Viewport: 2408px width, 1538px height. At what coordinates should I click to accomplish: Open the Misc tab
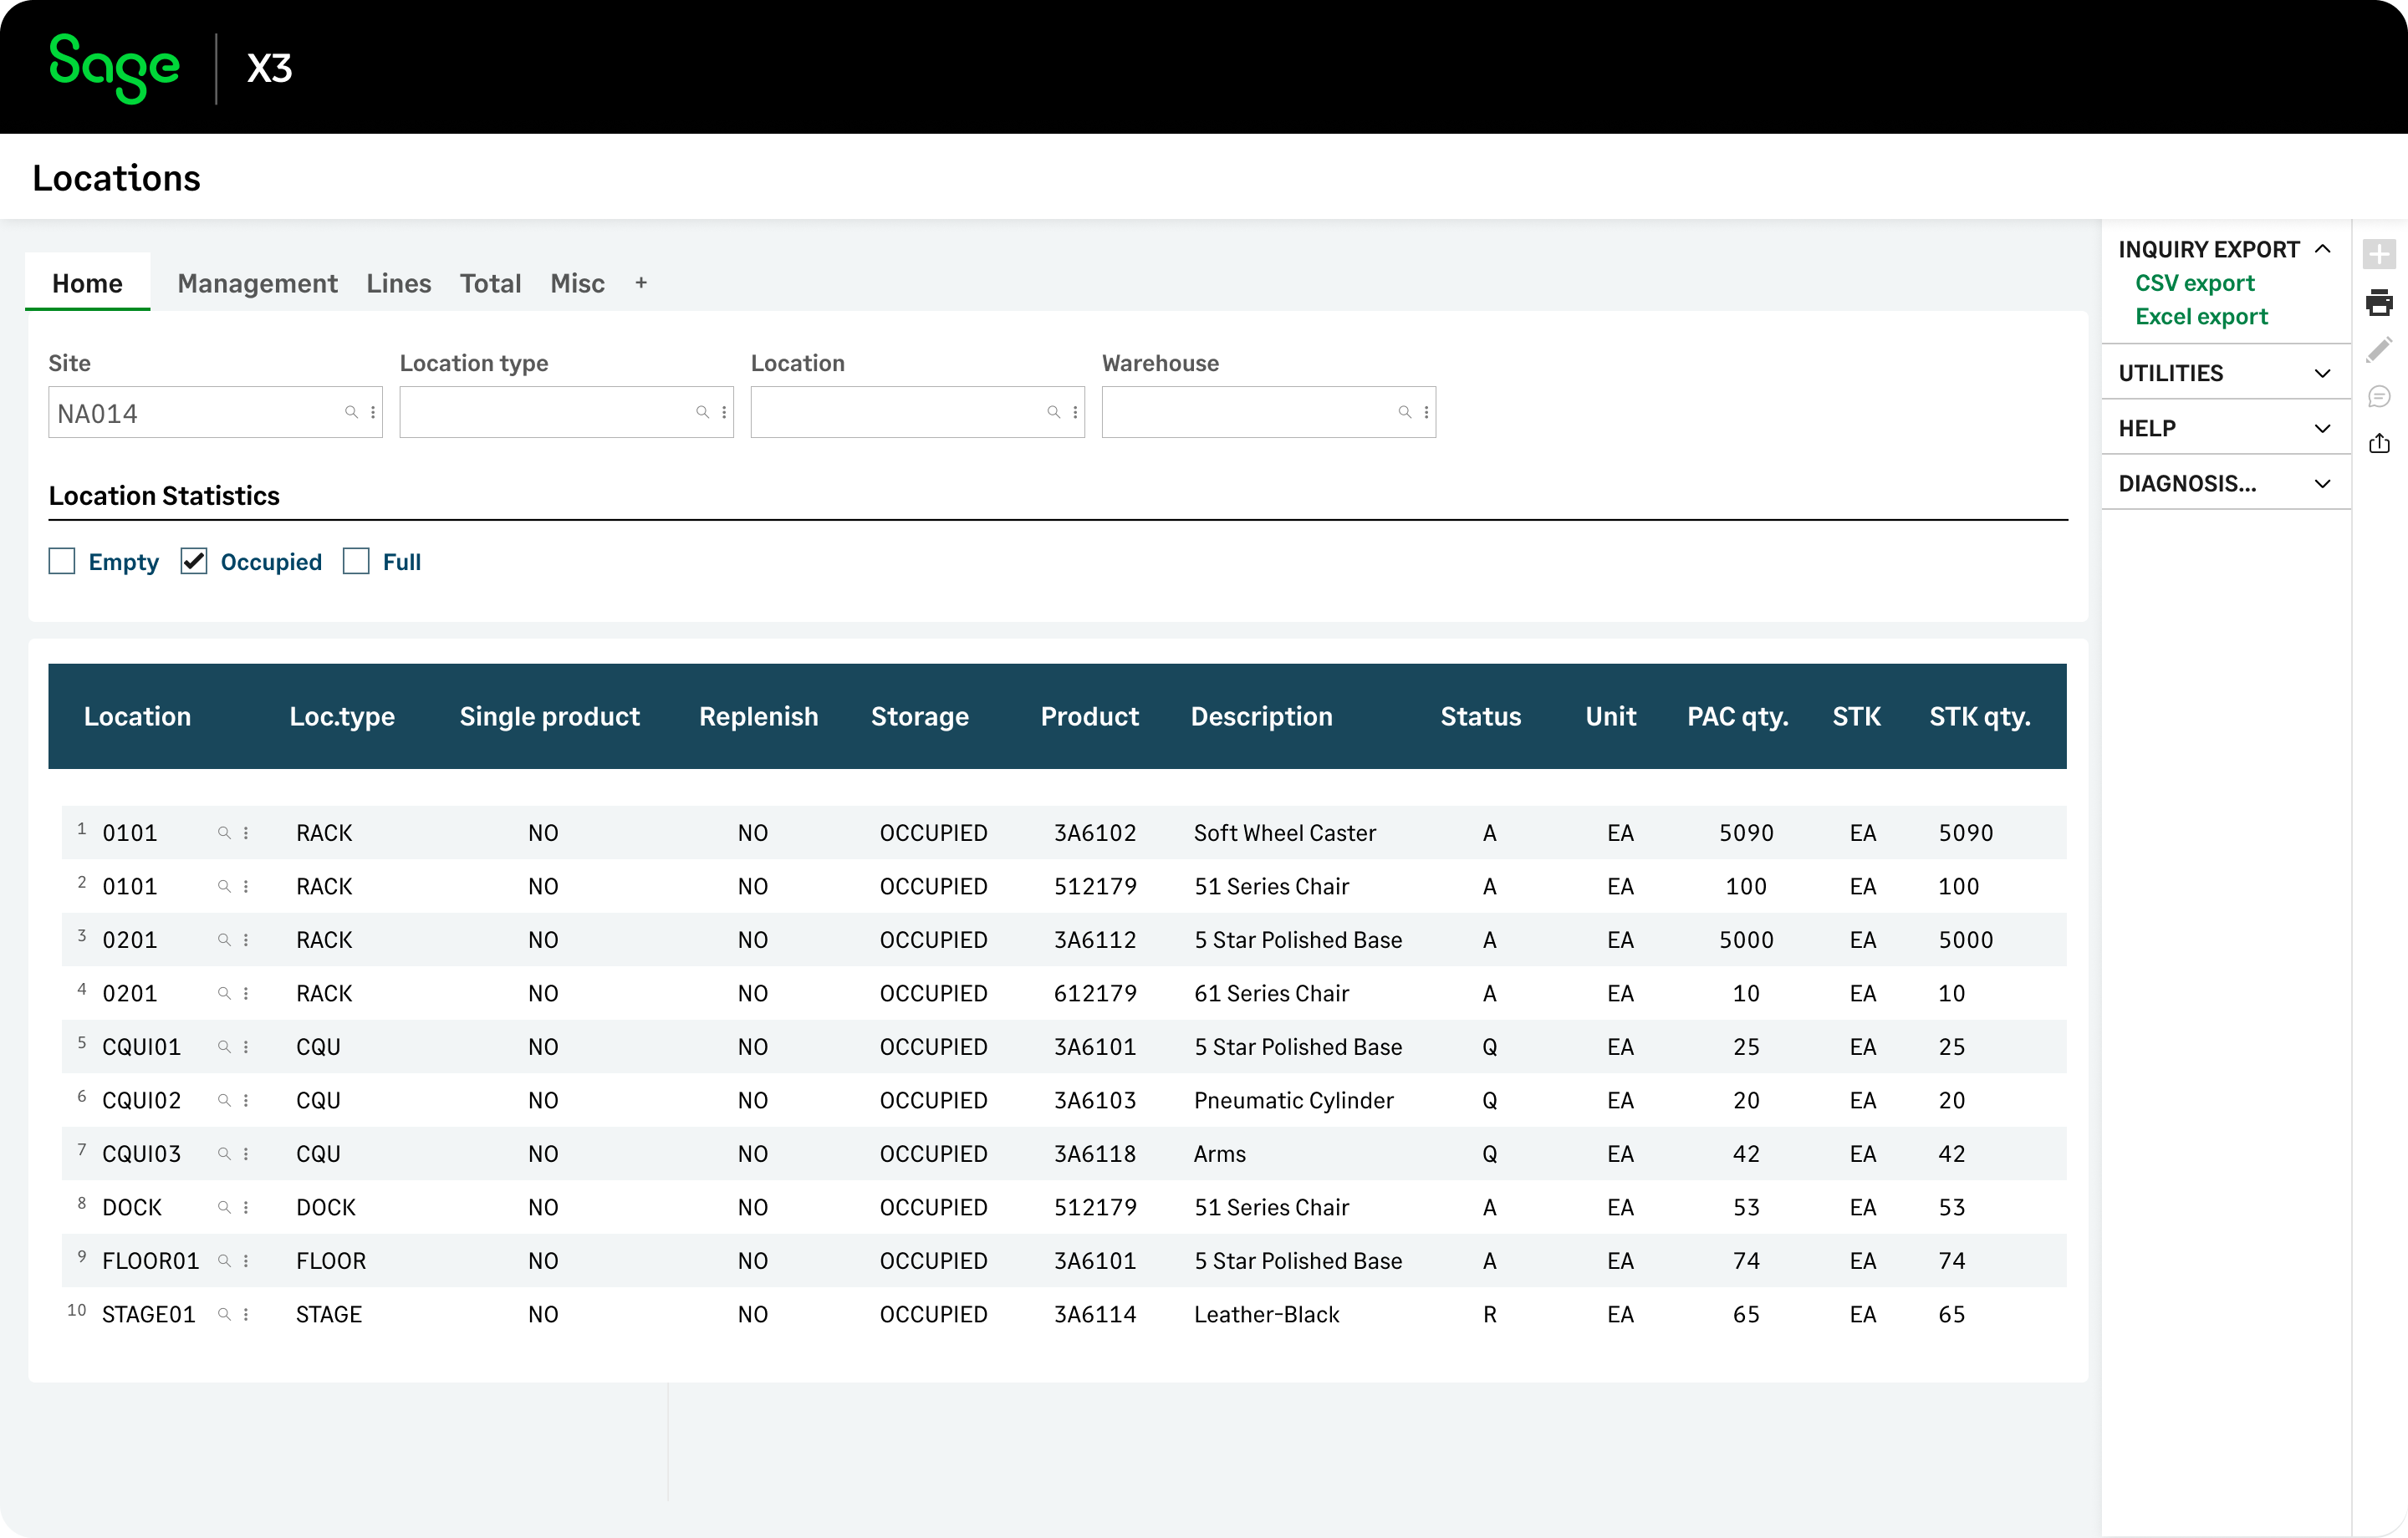click(x=577, y=283)
